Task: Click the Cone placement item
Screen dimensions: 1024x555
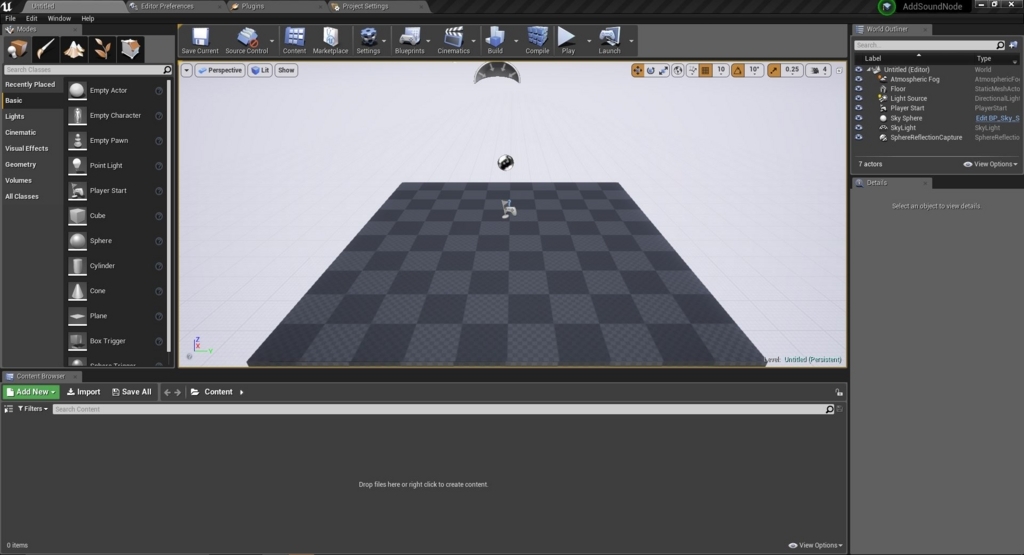Action: coord(115,291)
